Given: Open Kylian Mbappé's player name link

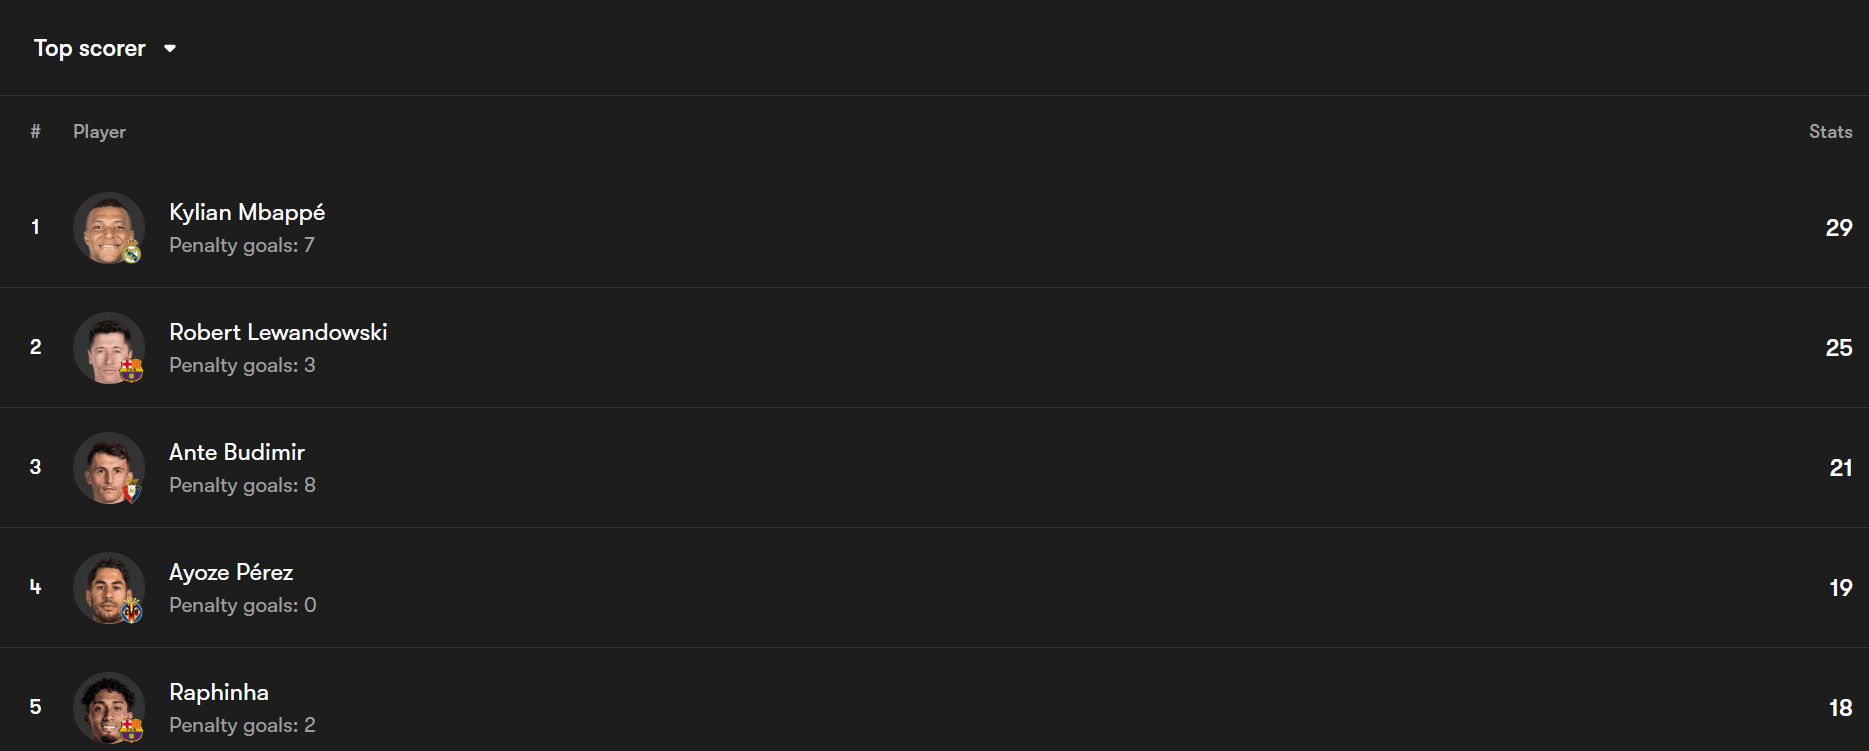Looking at the screenshot, I should [247, 212].
